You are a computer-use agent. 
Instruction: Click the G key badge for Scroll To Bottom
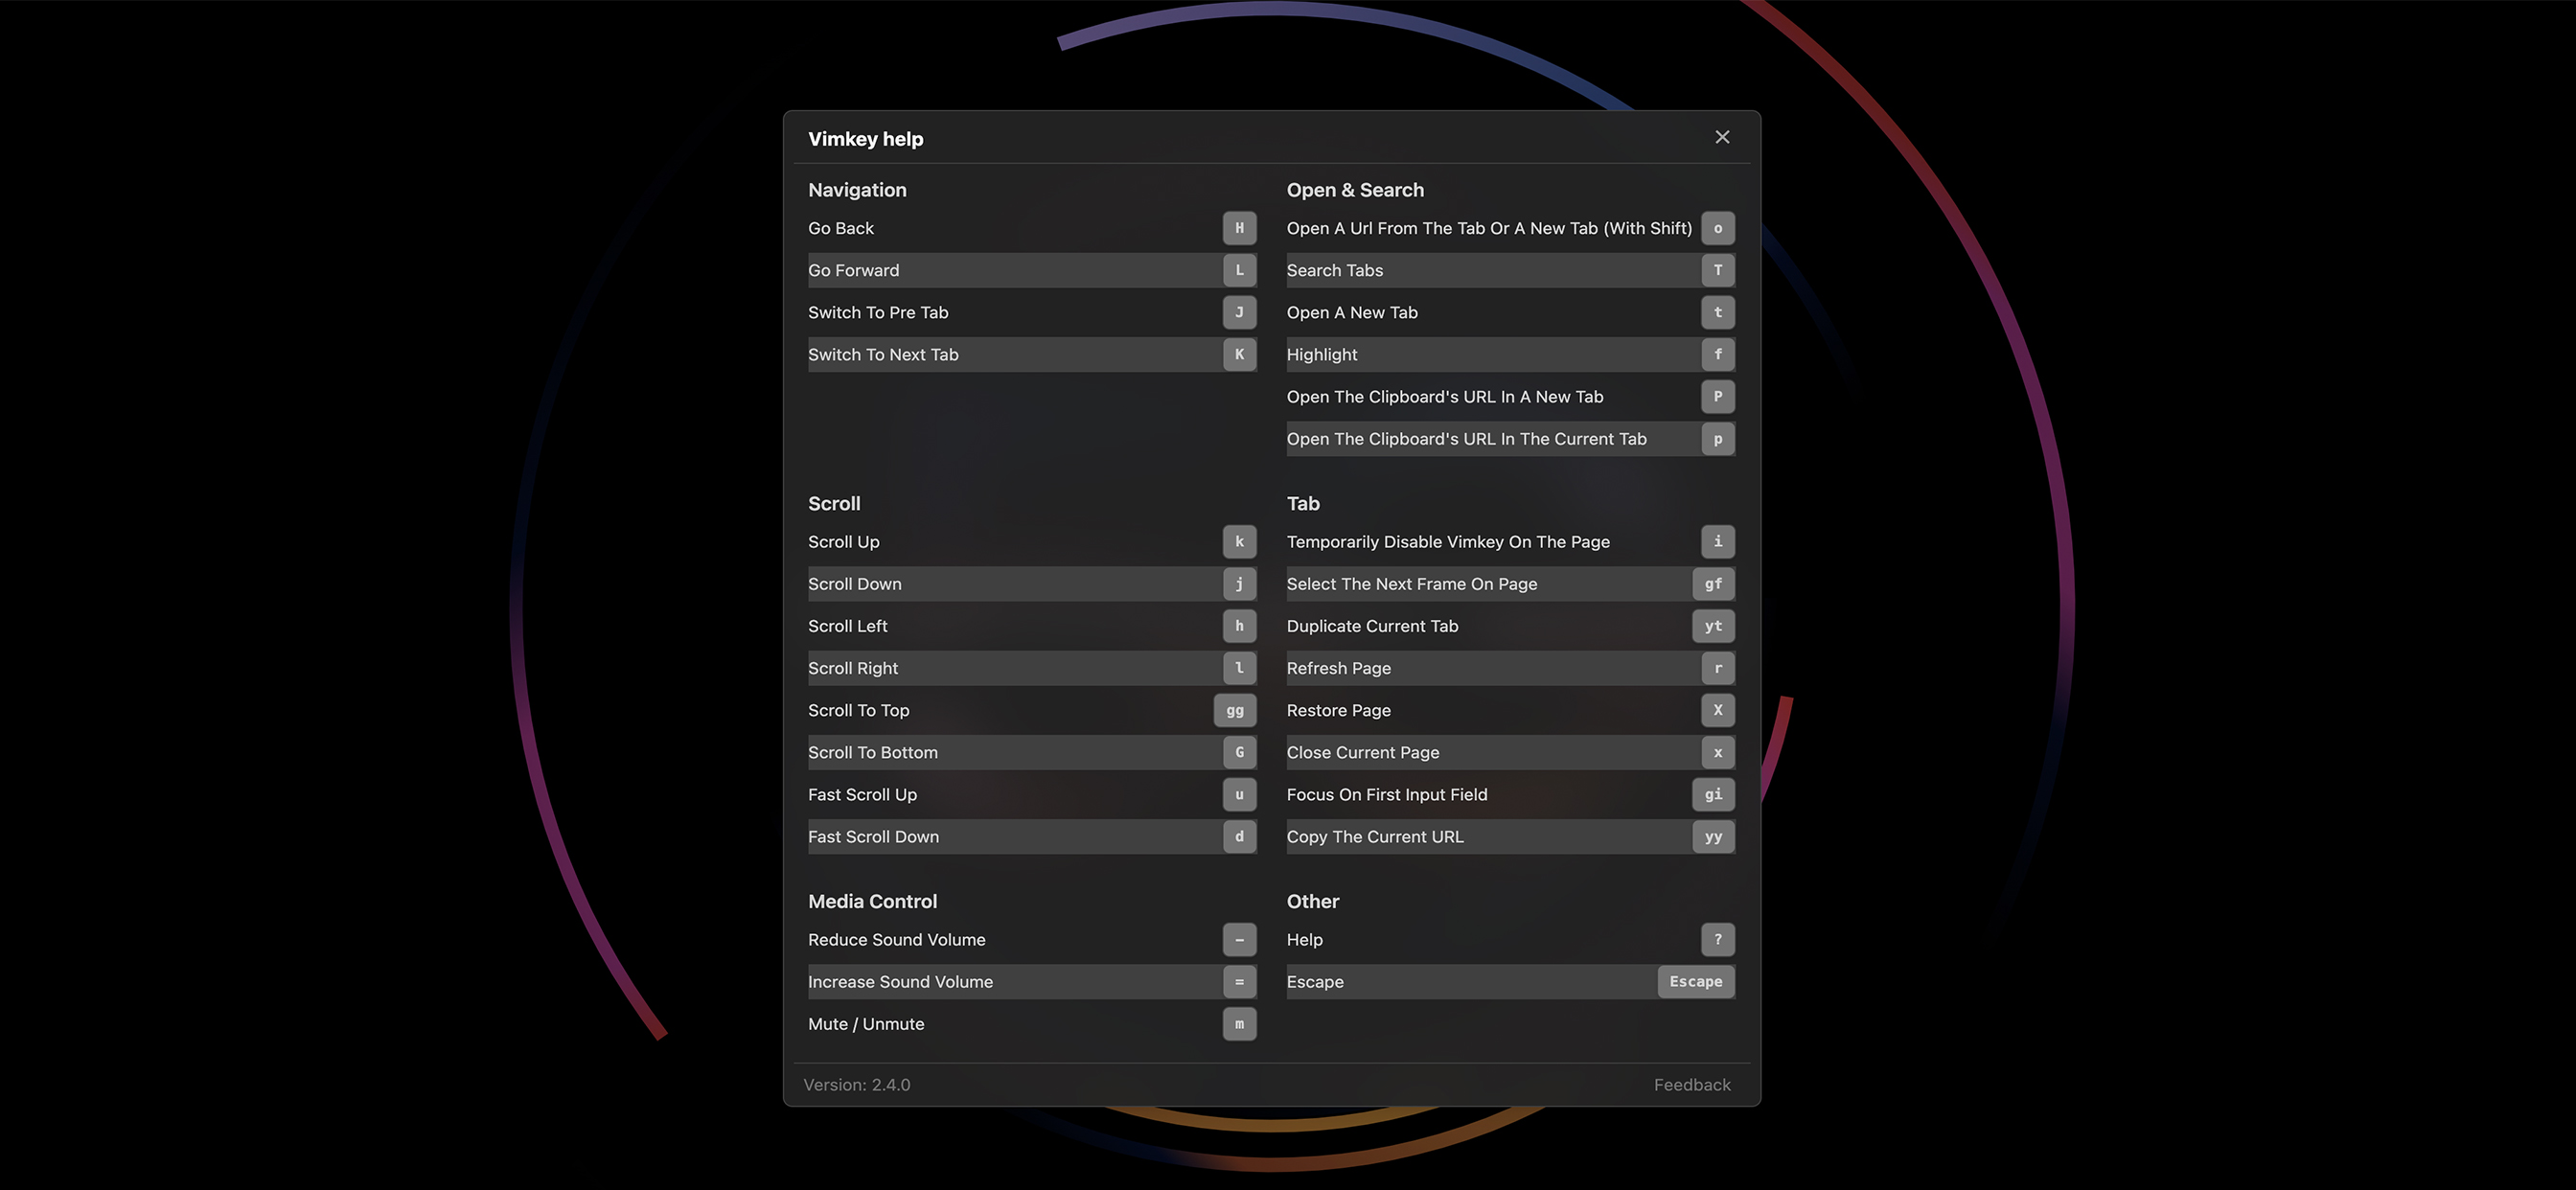pyautogui.click(x=1239, y=751)
